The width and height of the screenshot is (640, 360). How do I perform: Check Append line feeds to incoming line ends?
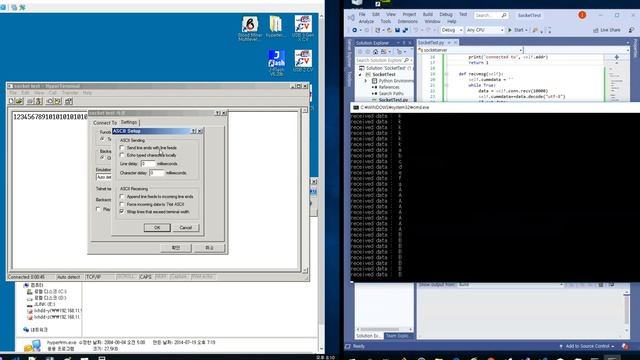tap(122, 196)
